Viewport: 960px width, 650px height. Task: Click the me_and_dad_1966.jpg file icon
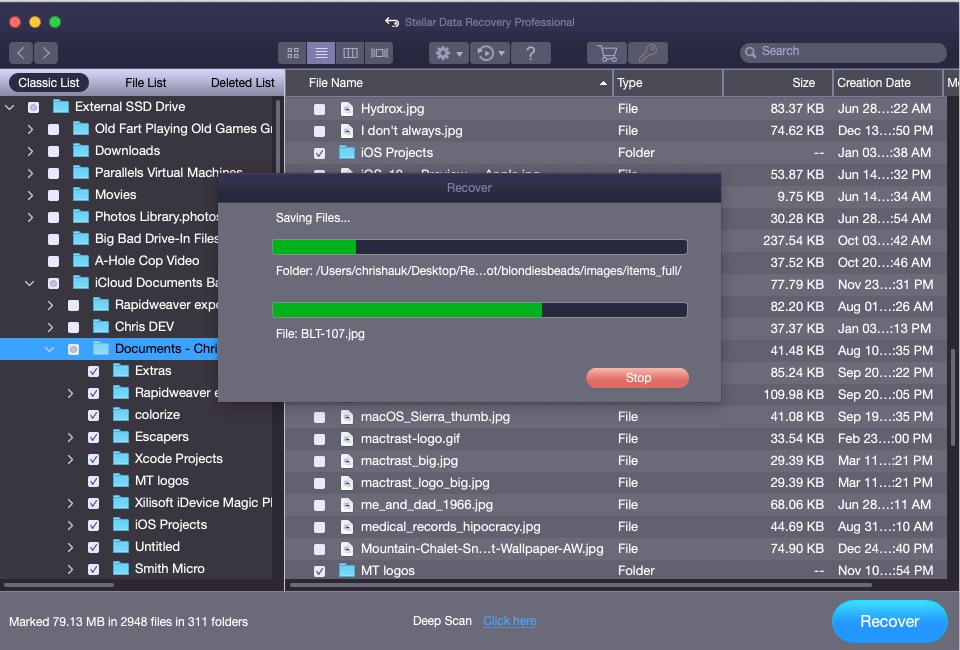click(x=347, y=505)
